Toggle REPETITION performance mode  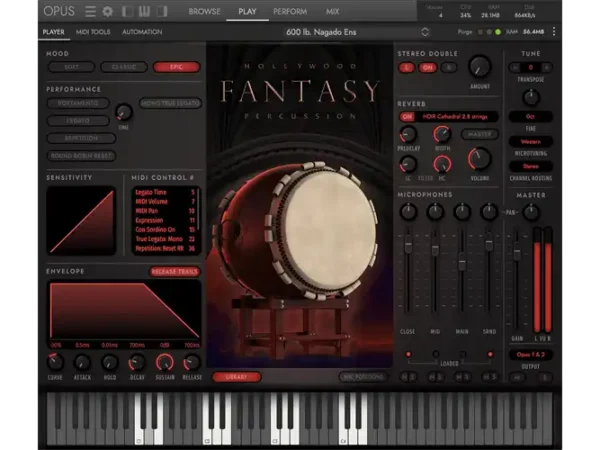[x=81, y=138]
